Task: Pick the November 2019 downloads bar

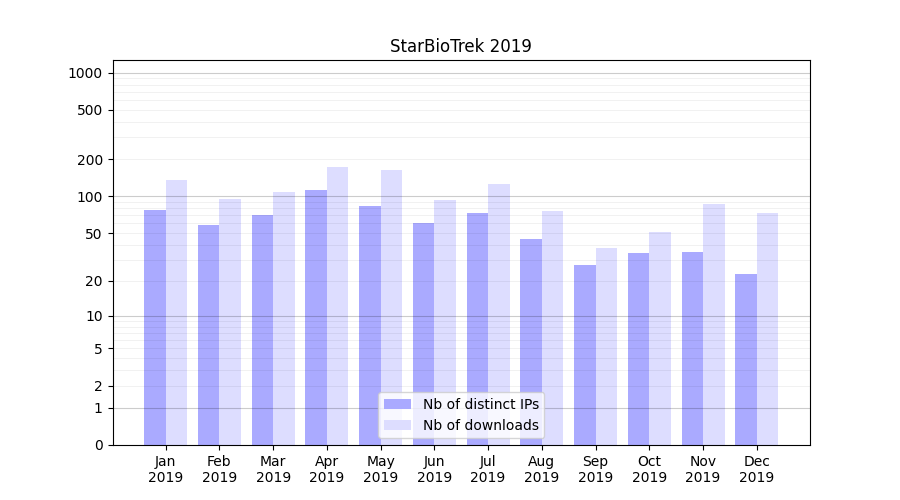Action: pos(714,324)
